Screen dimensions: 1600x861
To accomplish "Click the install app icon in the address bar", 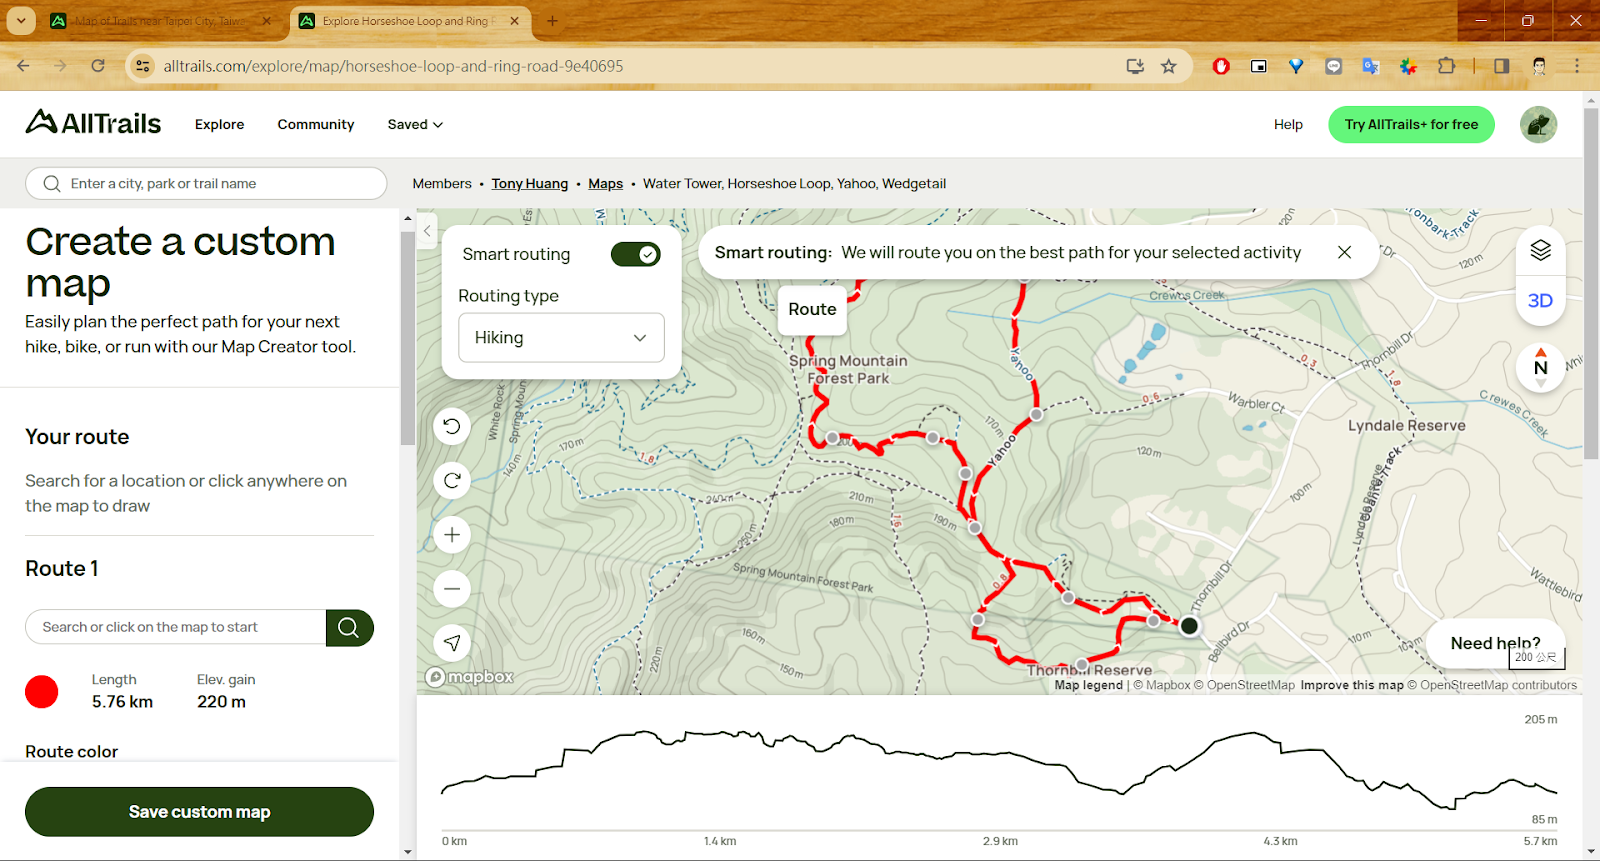I will point(1135,66).
